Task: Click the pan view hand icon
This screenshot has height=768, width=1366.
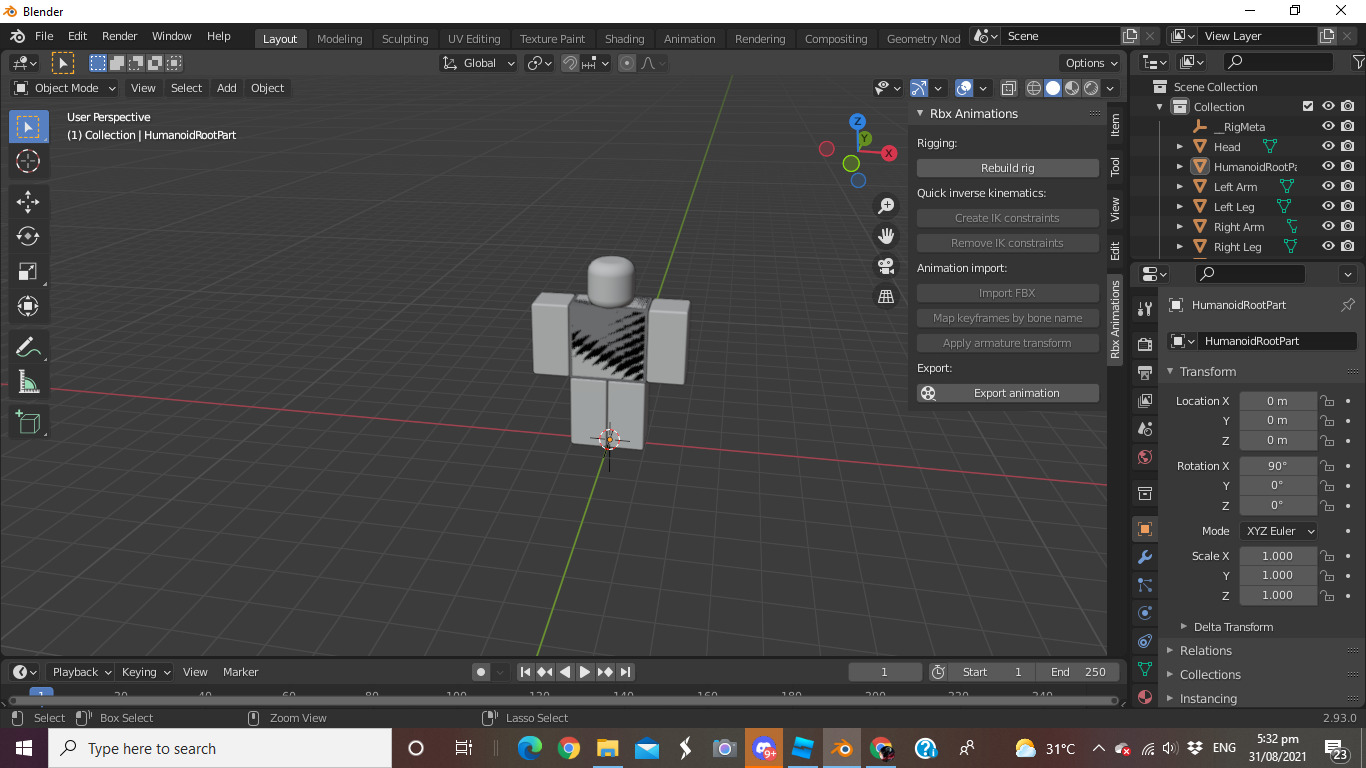Action: (x=885, y=236)
